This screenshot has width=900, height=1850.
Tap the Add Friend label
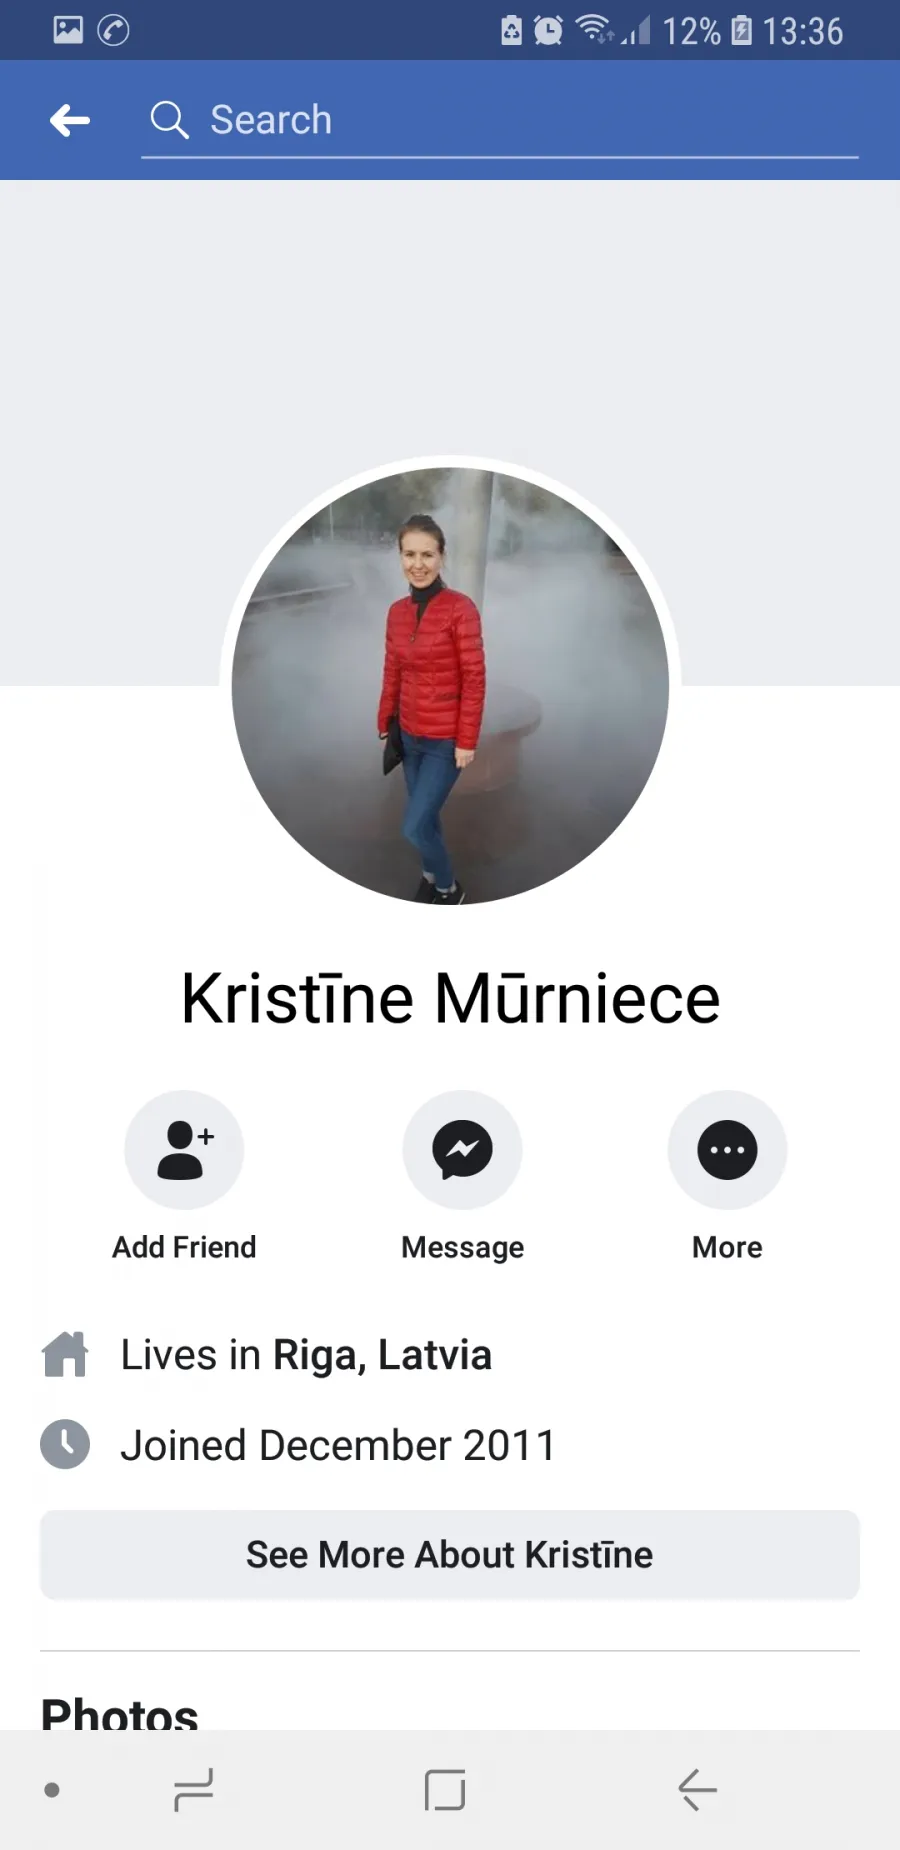coord(184,1247)
